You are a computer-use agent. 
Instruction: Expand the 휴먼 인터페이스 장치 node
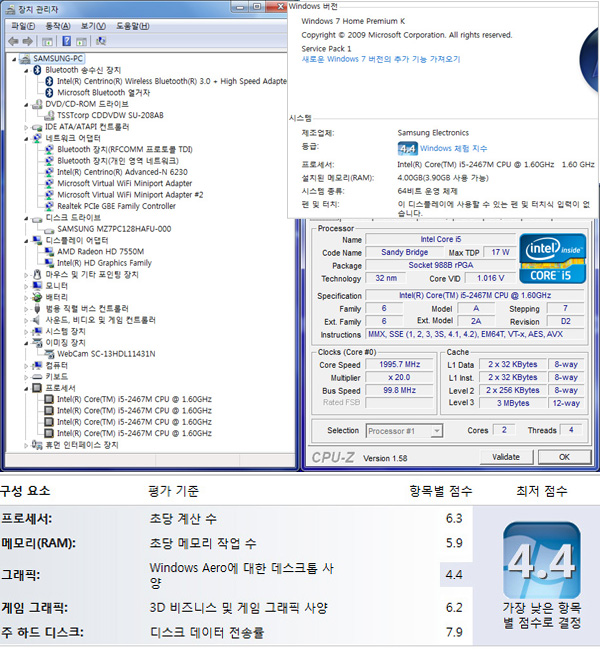click(x=26, y=445)
